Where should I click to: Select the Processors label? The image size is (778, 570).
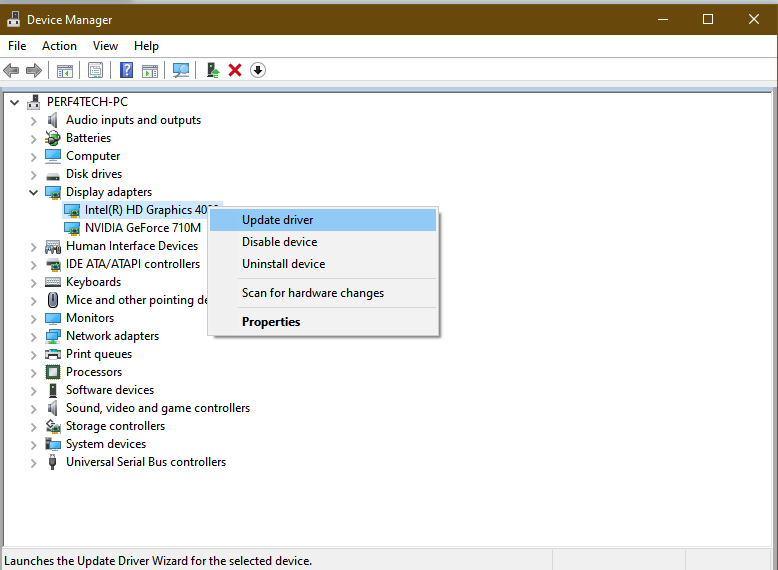[94, 372]
